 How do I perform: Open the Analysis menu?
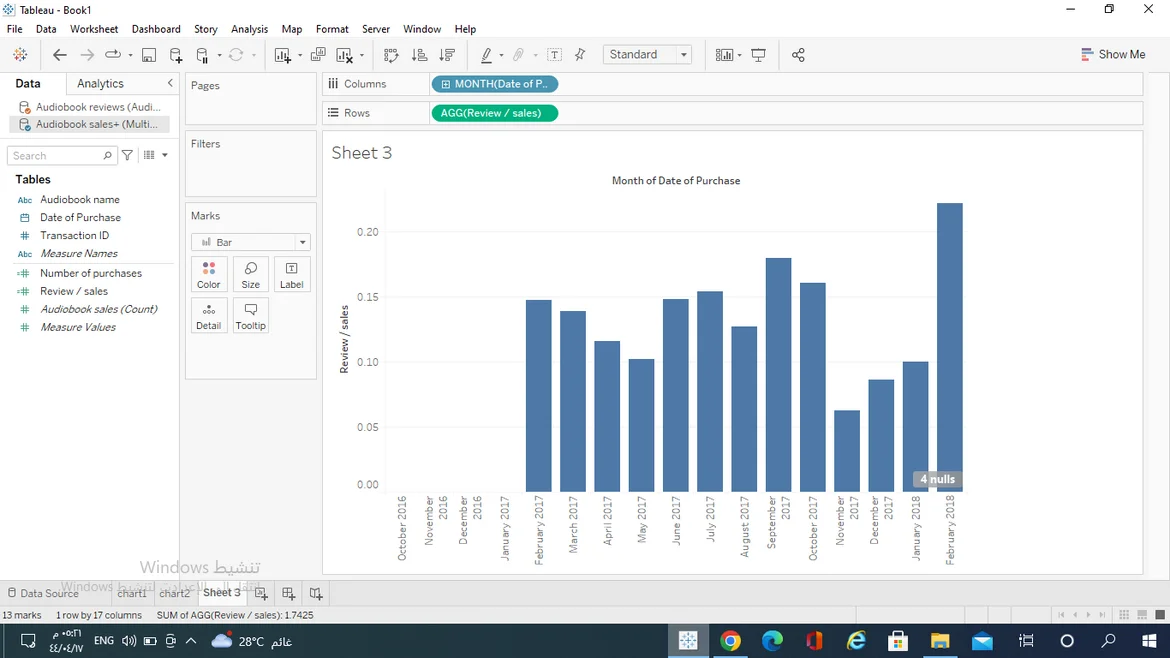click(x=249, y=29)
